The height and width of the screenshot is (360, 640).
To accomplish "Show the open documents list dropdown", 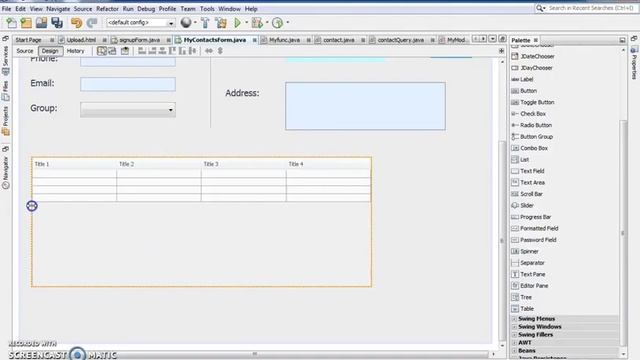I will click(x=493, y=39).
